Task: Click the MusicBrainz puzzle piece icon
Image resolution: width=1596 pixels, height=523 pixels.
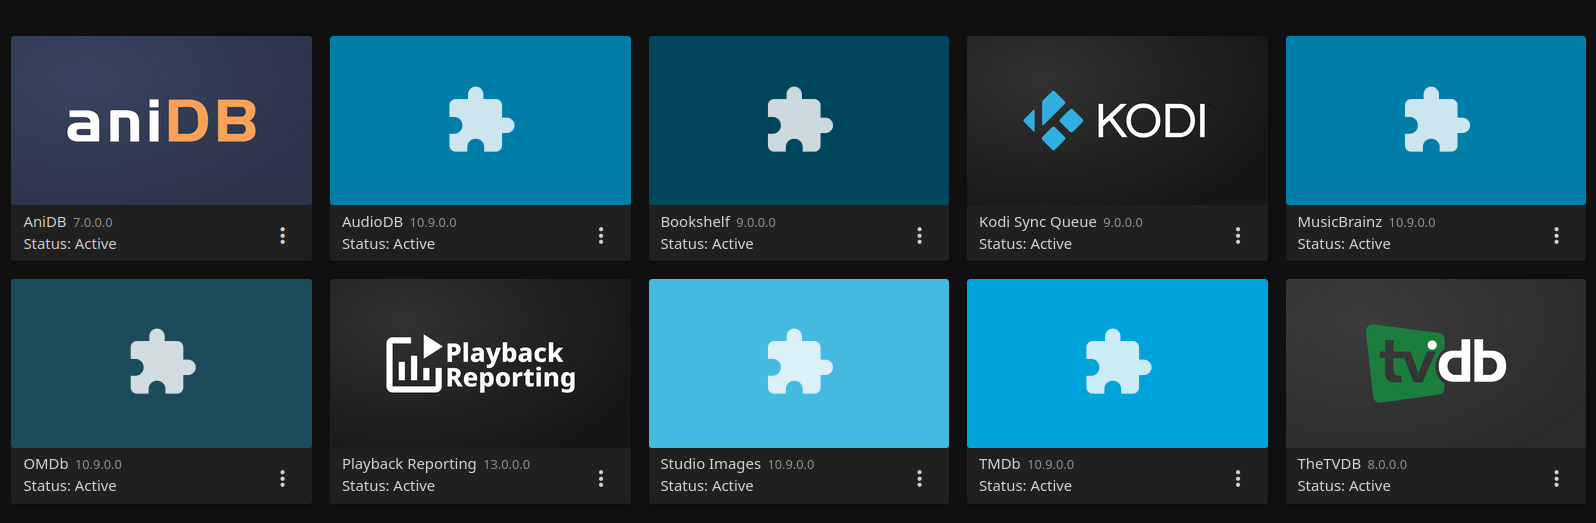Action: [x=1437, y=121]
